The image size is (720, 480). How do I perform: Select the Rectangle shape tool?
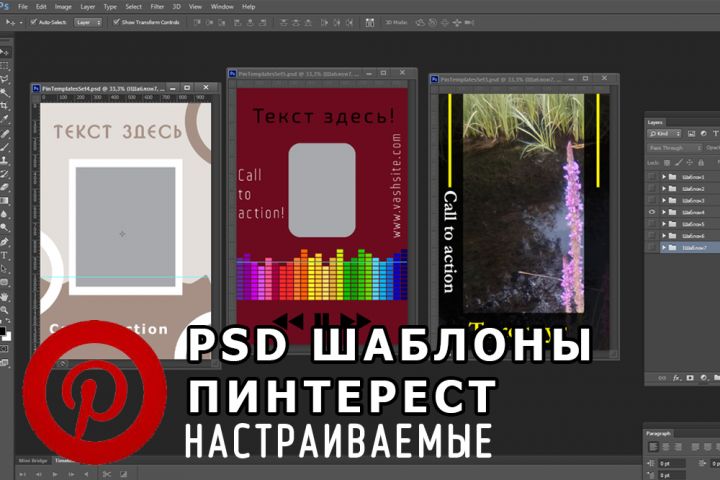4,282
